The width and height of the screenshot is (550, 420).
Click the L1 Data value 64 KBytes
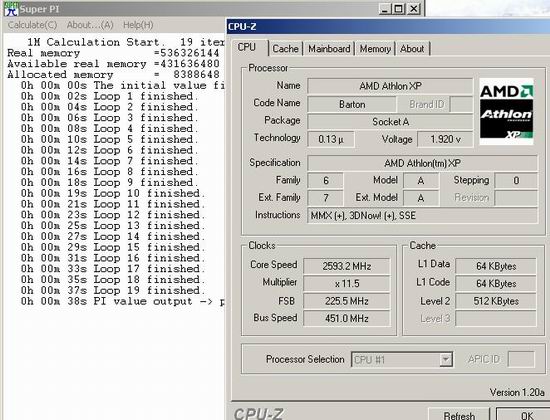coord(496,266)
